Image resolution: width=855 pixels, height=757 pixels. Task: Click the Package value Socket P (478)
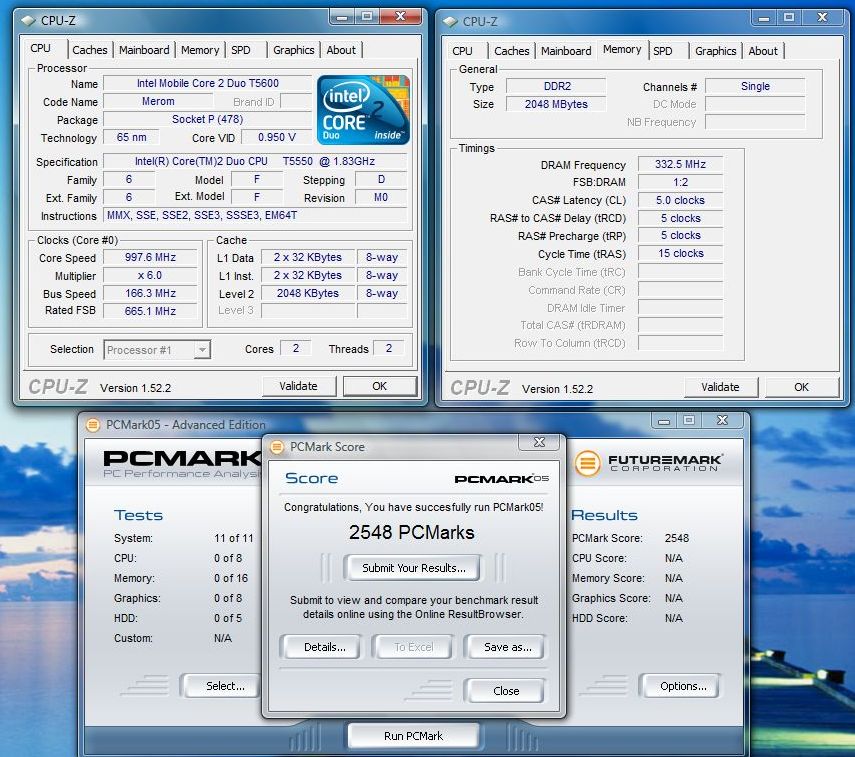coord(207,119)
